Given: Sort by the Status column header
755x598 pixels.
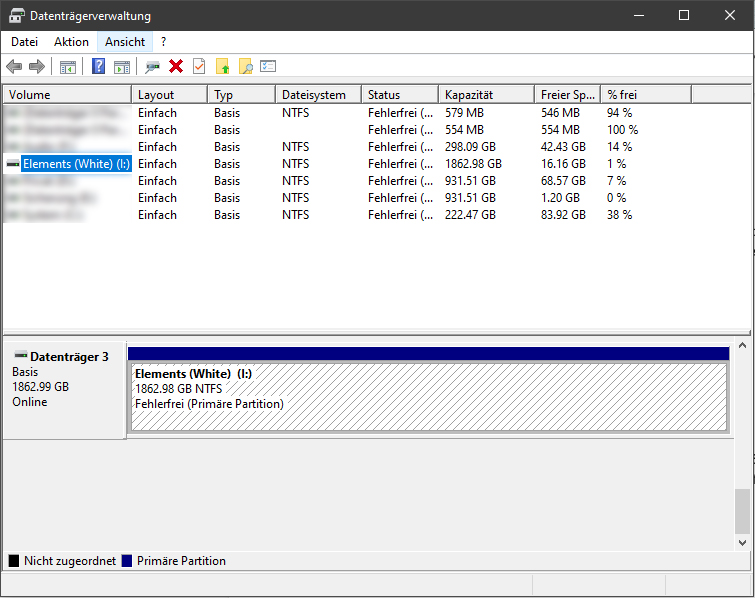Looking at the screenshot, I should click(400, 95).
